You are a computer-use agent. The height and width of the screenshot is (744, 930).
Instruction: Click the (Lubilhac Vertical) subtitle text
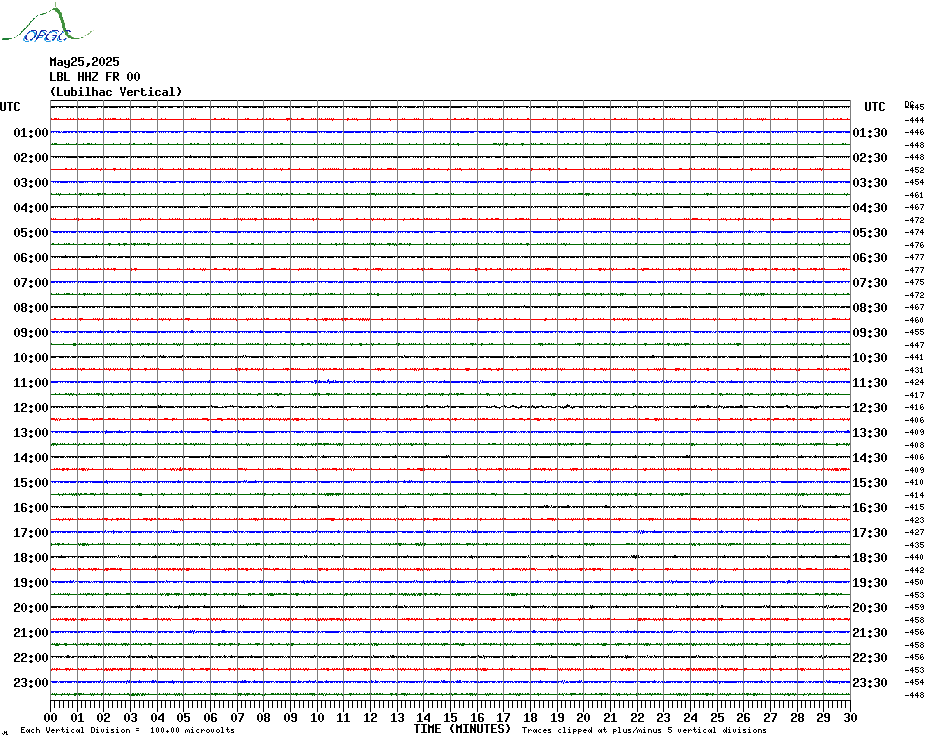point(116,92)
